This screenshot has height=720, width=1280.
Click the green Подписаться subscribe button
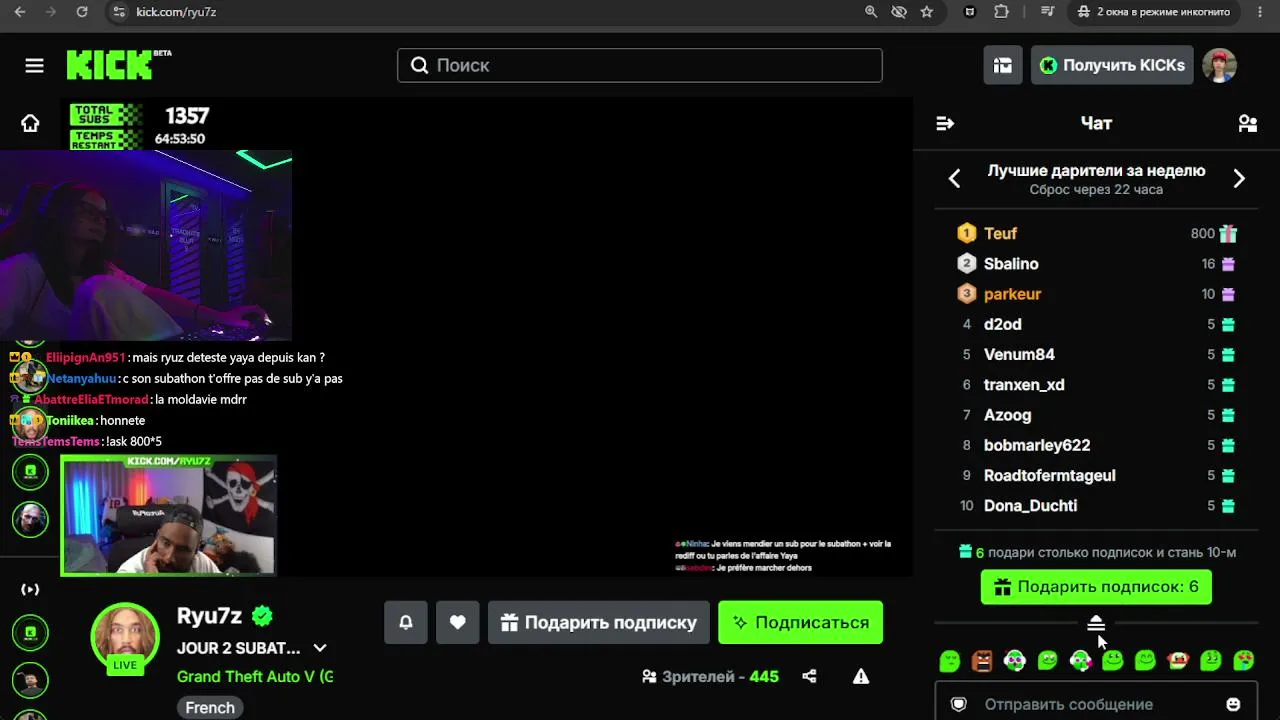tap(800, 622)
